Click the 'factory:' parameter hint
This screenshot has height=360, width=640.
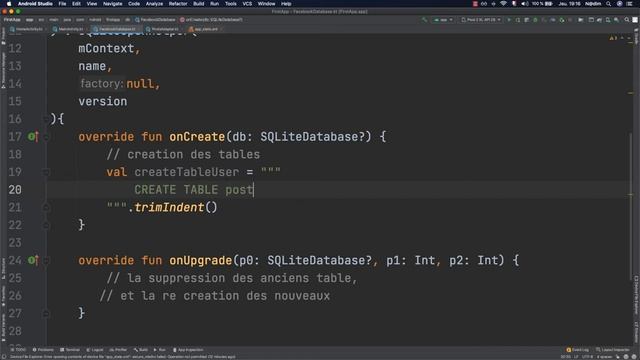(102, 84)
